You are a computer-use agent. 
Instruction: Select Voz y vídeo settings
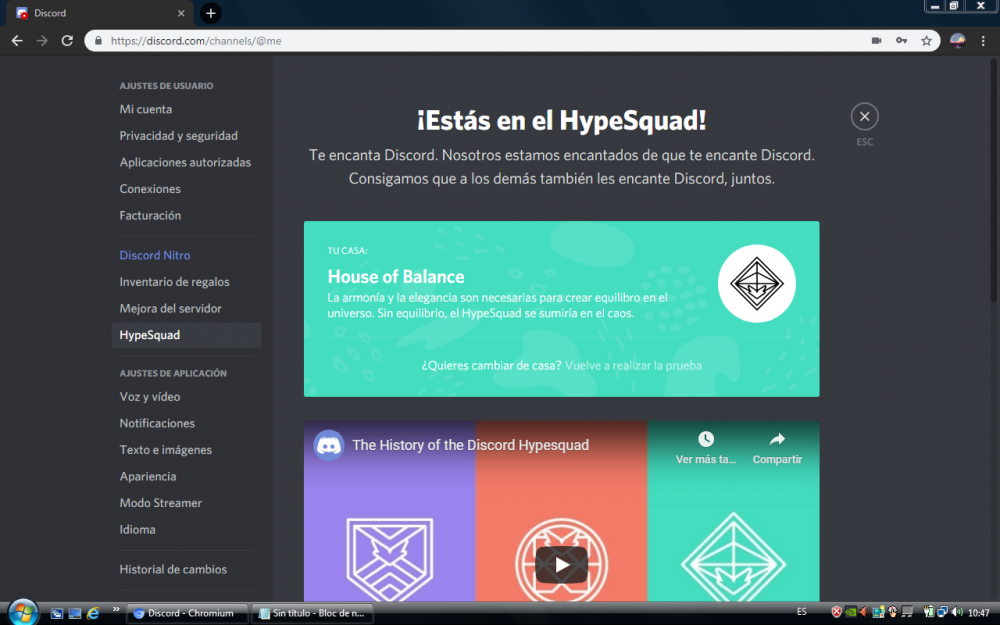[x=150, y=397]
